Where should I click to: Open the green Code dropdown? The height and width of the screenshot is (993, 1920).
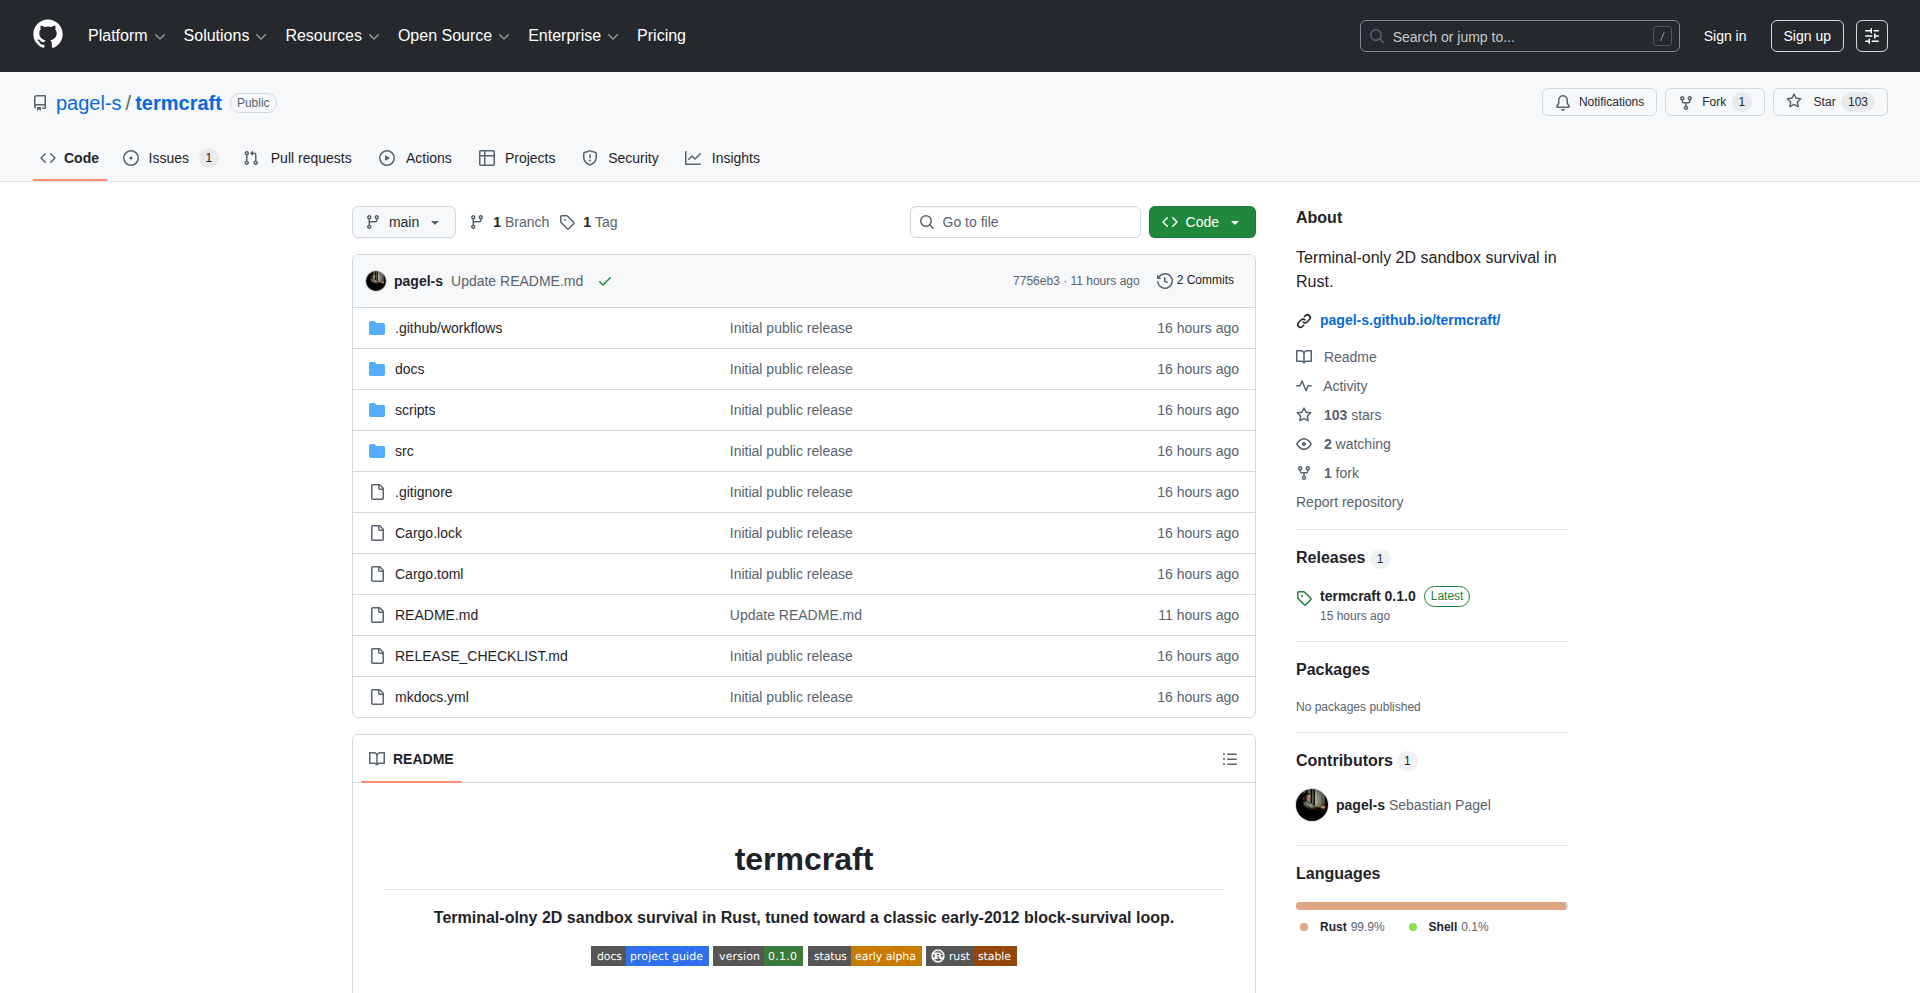click(x=1201, y=222)
